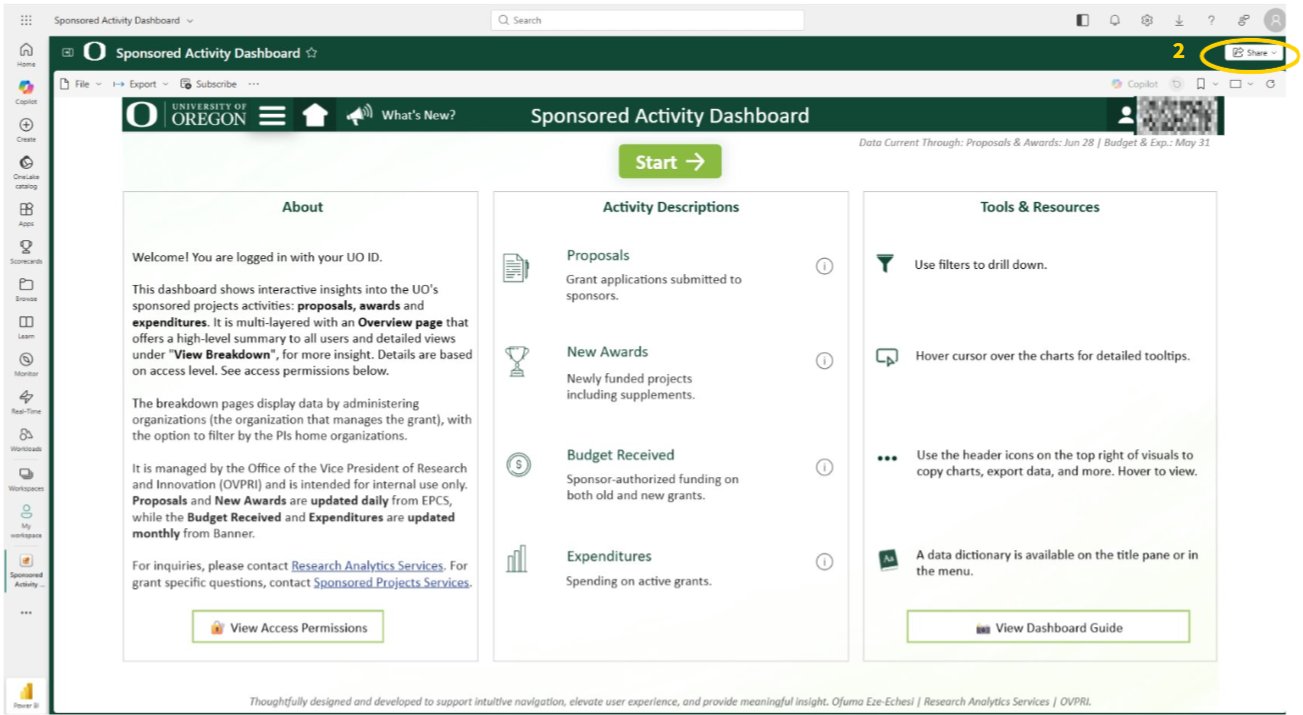Viewport: 1303px width, 715px height.
Task: Open Monitor in the left sidebar
Action: 26,363
